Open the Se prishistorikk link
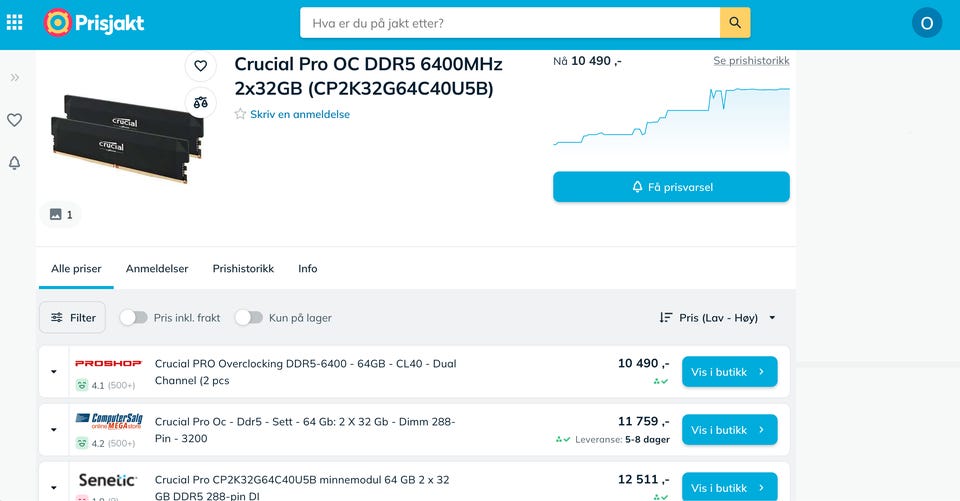This screenshot has width=960, height=501. coord(751,61)
